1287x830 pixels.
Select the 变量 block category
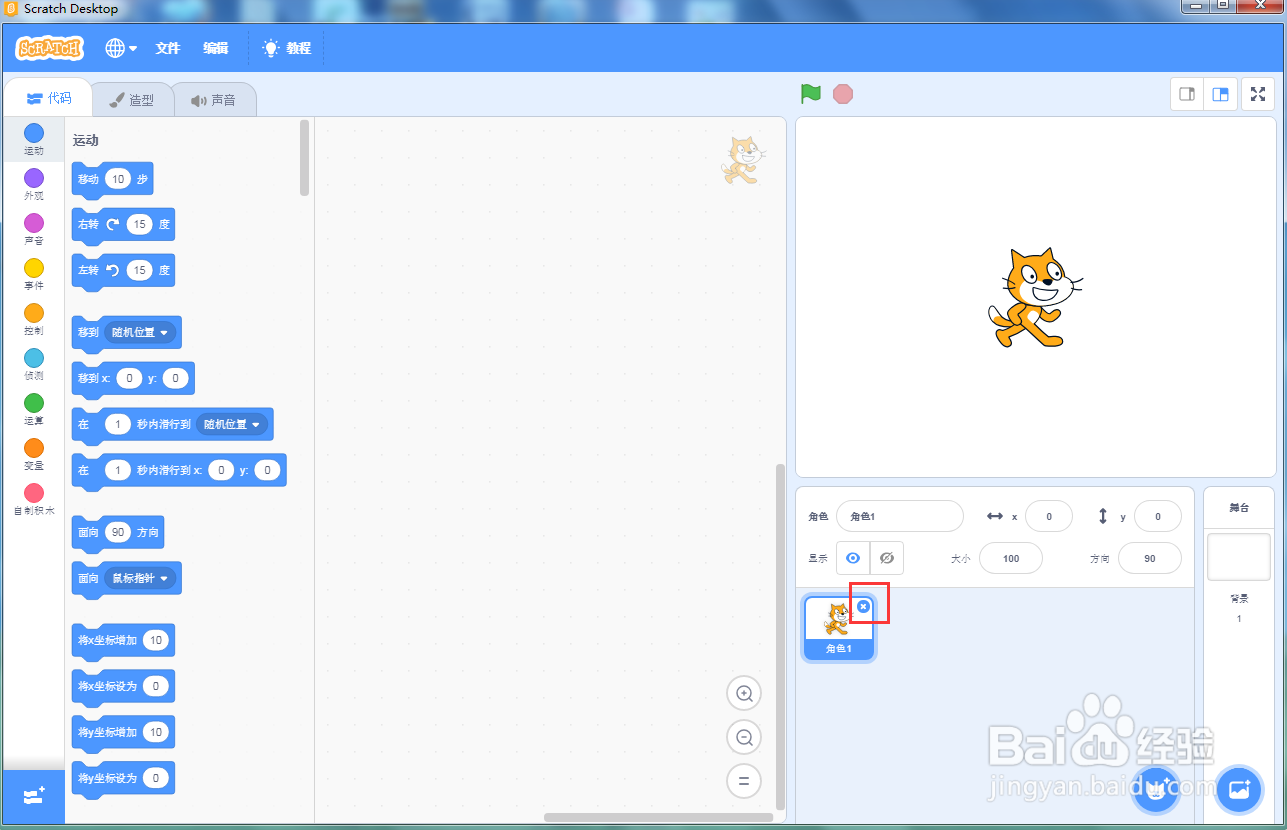(x=34, y=454)
